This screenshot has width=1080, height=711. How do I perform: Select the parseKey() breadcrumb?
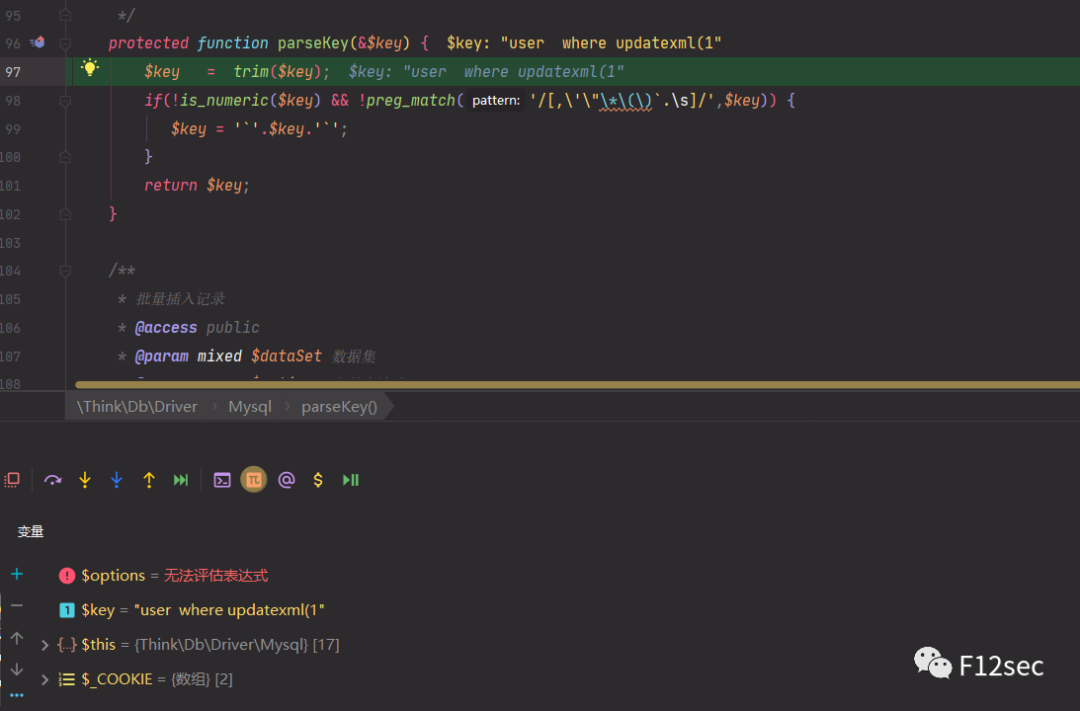click(339, 406)
